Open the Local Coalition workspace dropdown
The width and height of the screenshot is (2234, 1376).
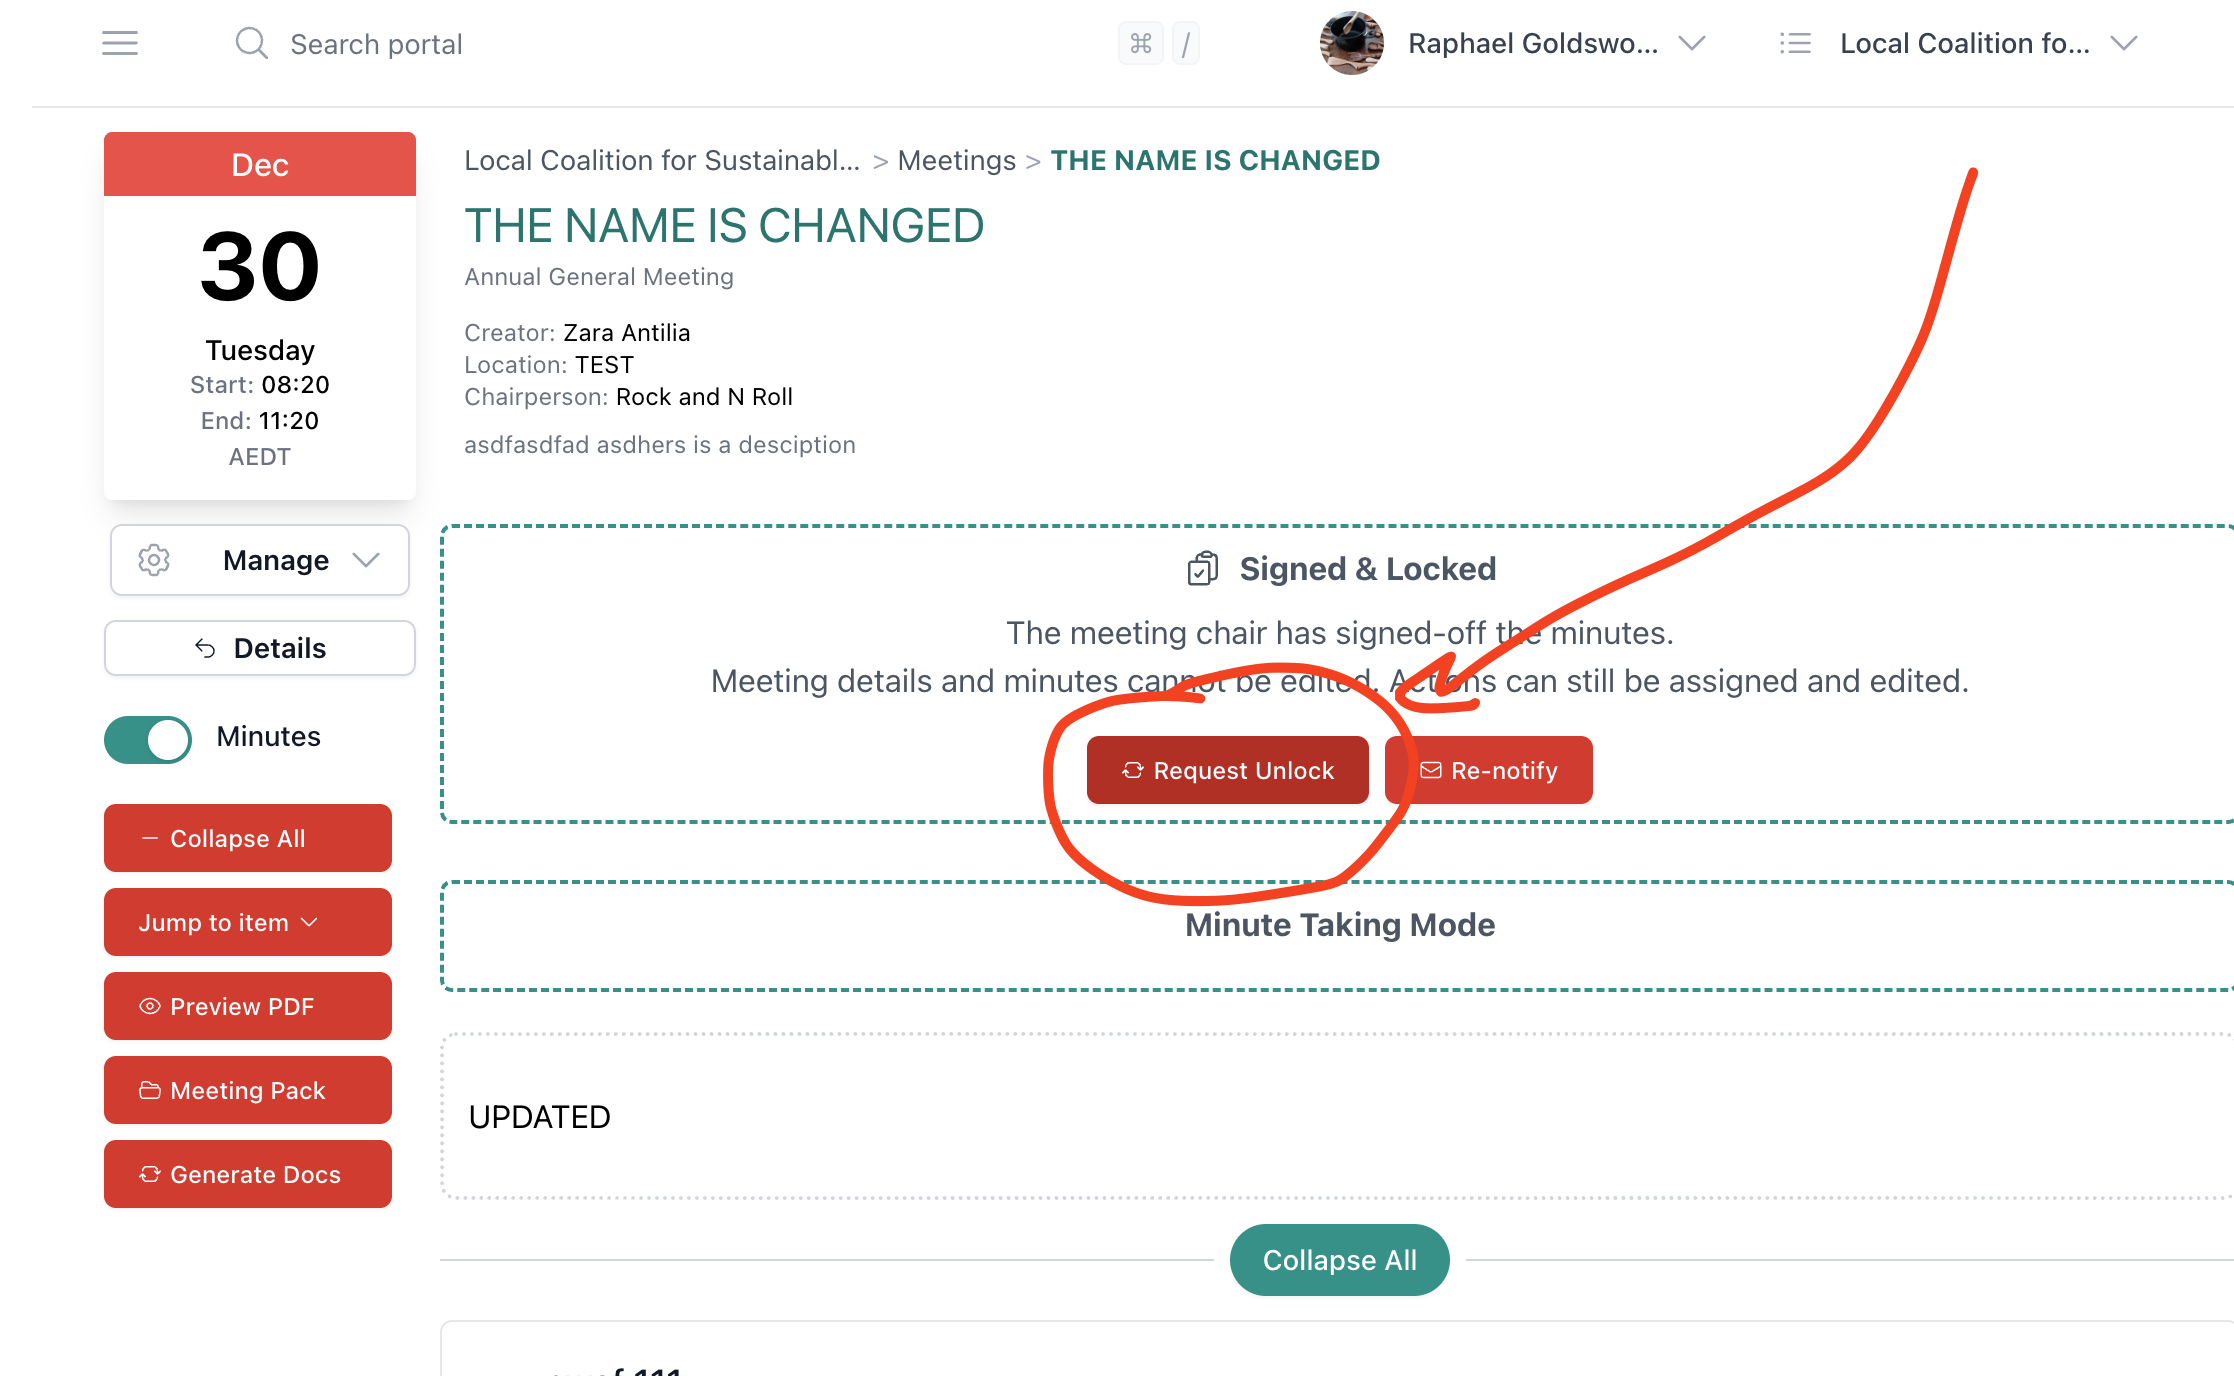click(2123, 43)
